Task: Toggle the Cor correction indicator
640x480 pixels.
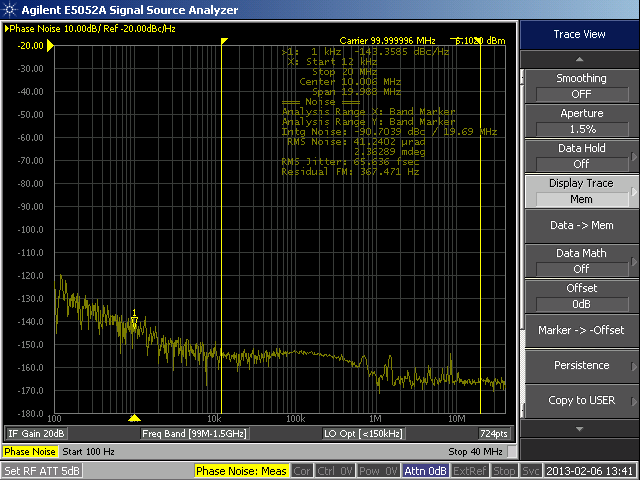Action: click(x=302, y=470)
